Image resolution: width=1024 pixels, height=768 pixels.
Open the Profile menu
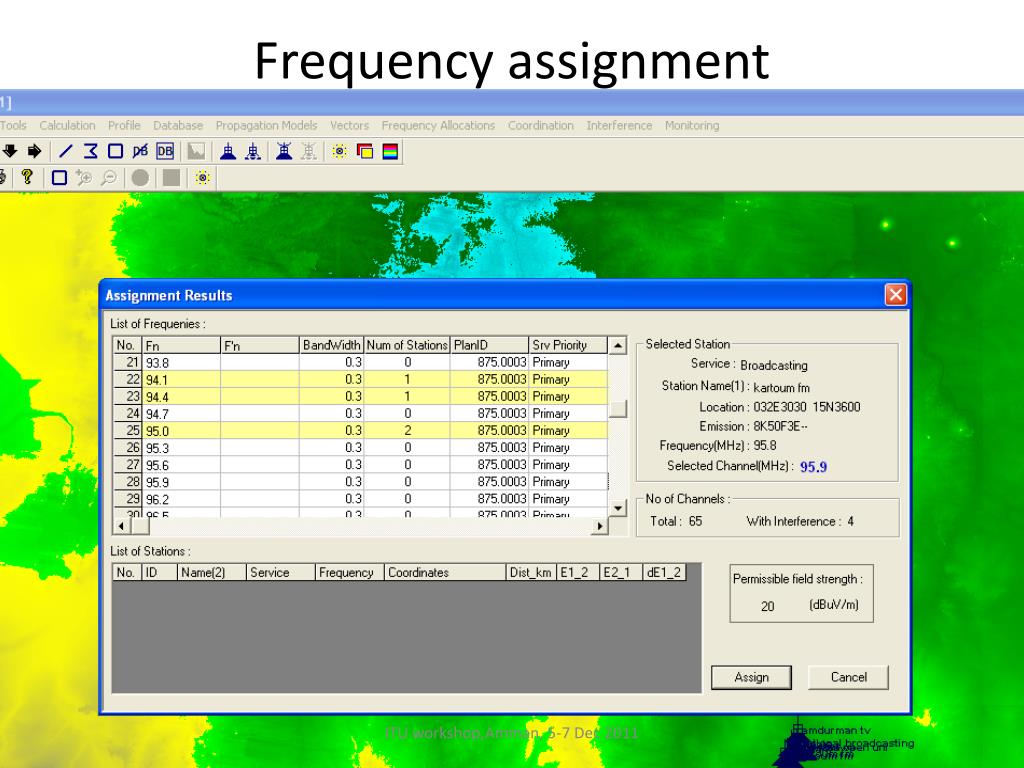click(x=124, y=125)
